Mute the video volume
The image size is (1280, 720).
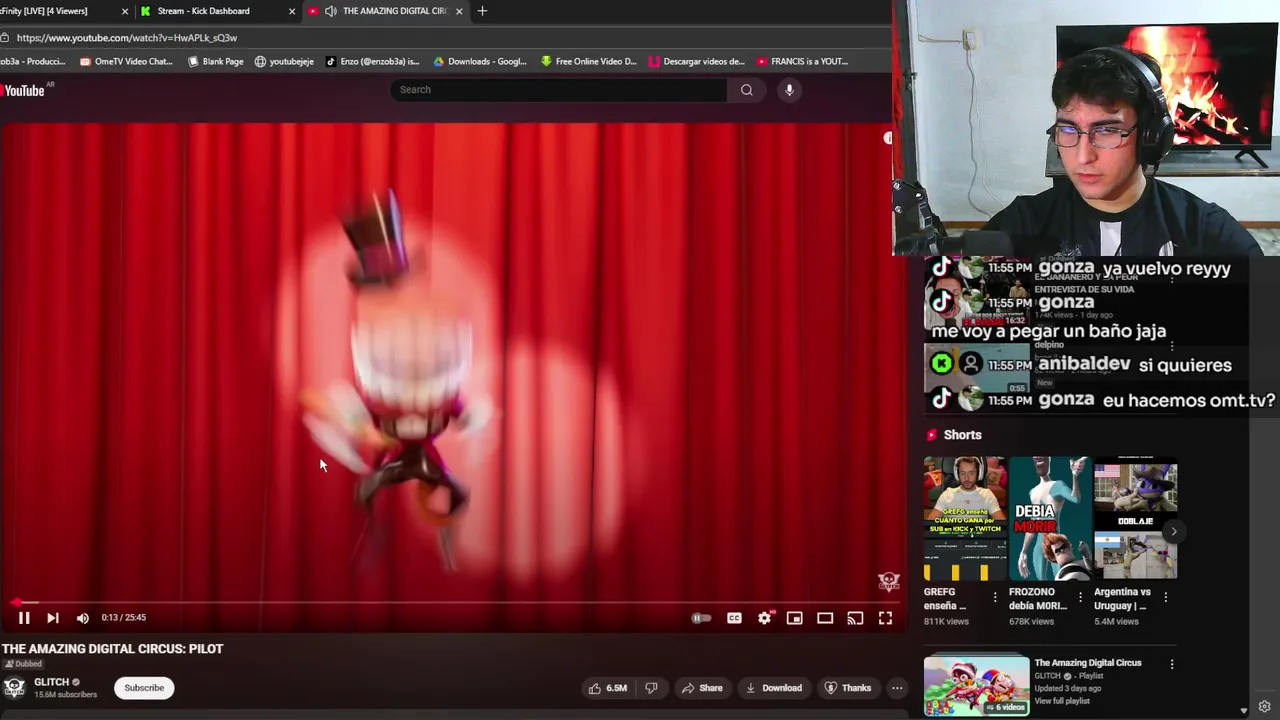[x=82, y=618]
